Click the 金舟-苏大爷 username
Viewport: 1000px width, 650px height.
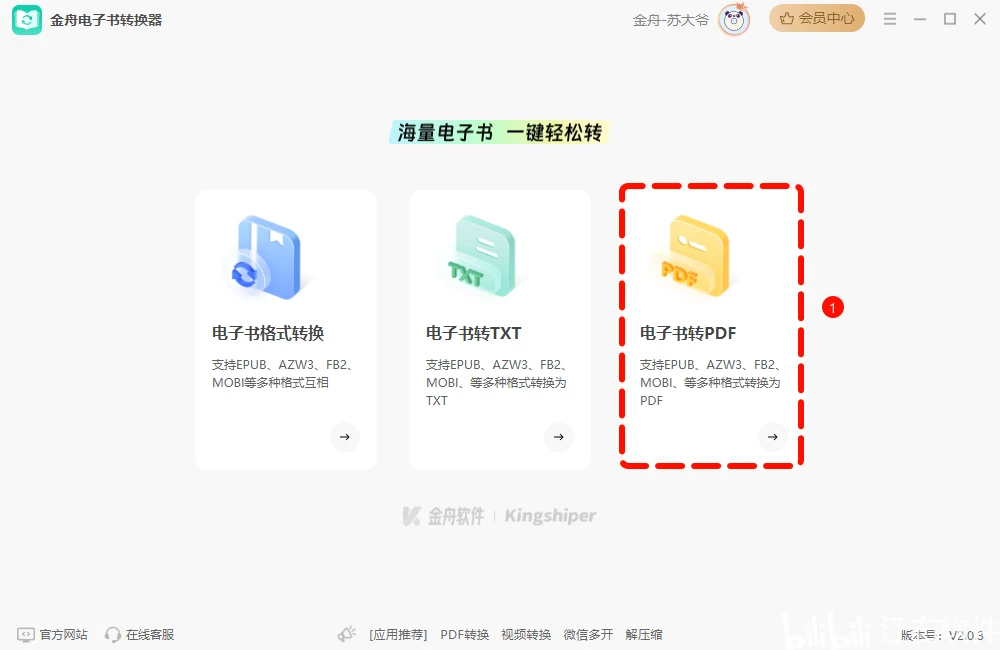tap(670, 20)
